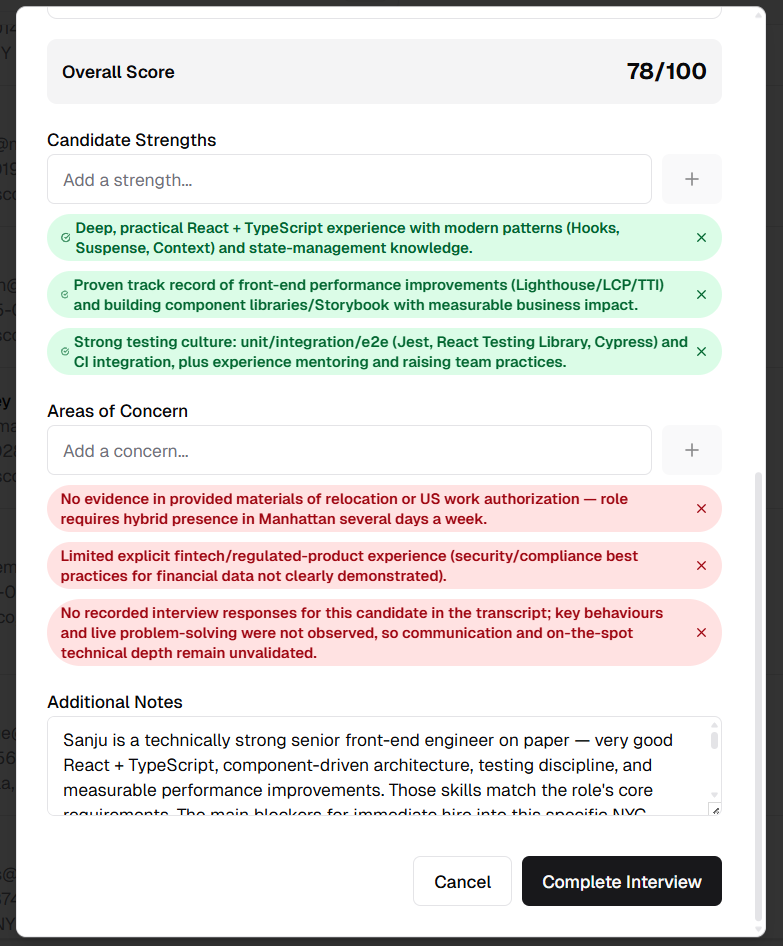Click the Additional Notes scroll-down arrow
The width and height of the screenshot is (783, 946).
tap(714, 794)
